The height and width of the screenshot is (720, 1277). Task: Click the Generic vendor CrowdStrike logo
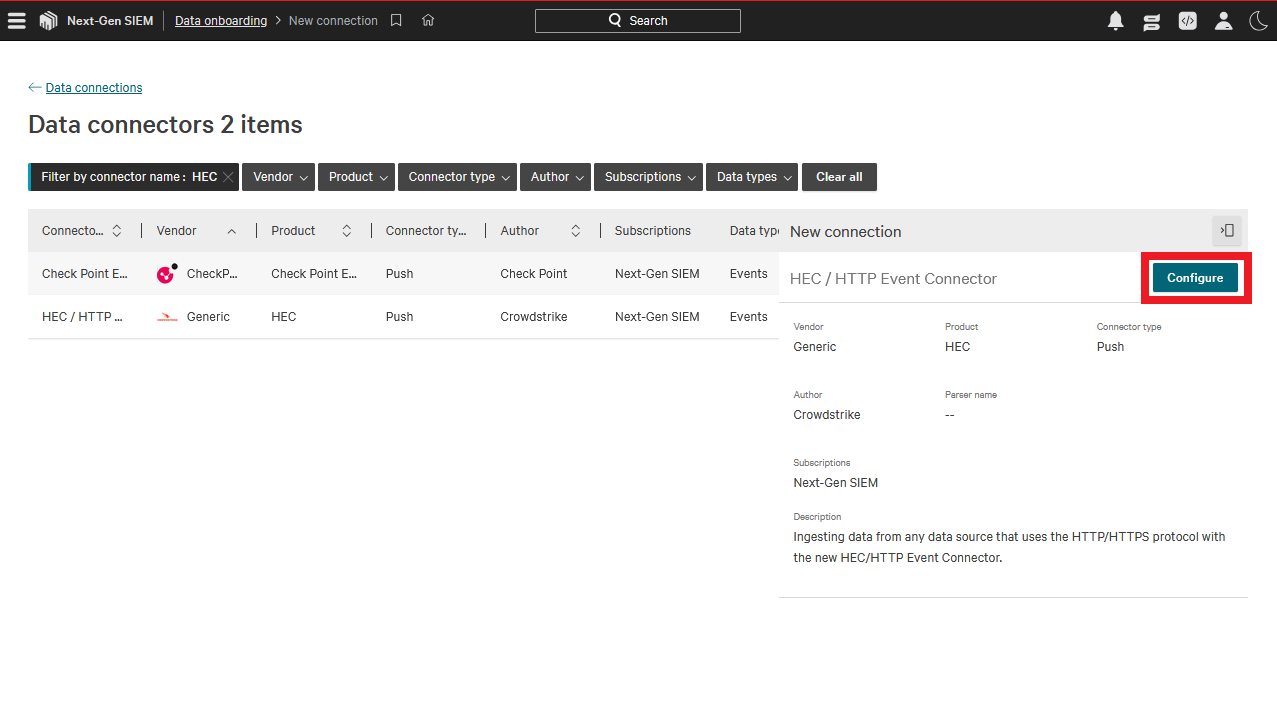pos(167,317)
